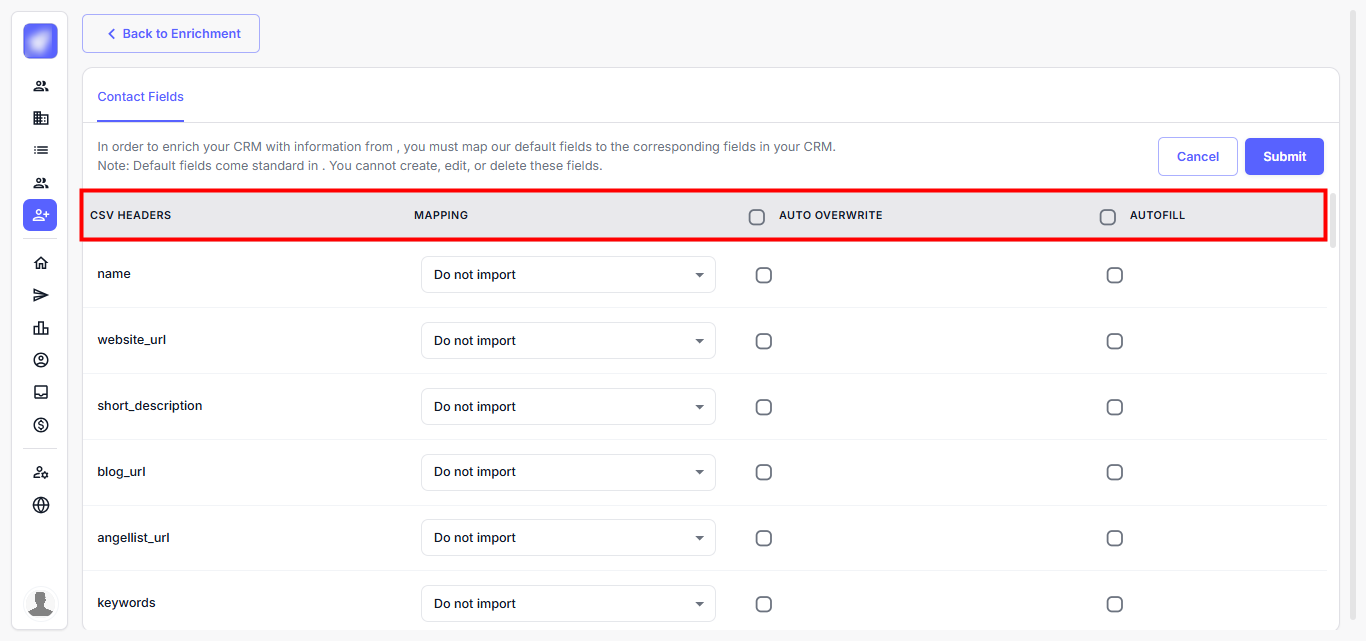Click the Submit button
The width and height of the screenshot is (1366, 641).
click(1284, 156)
